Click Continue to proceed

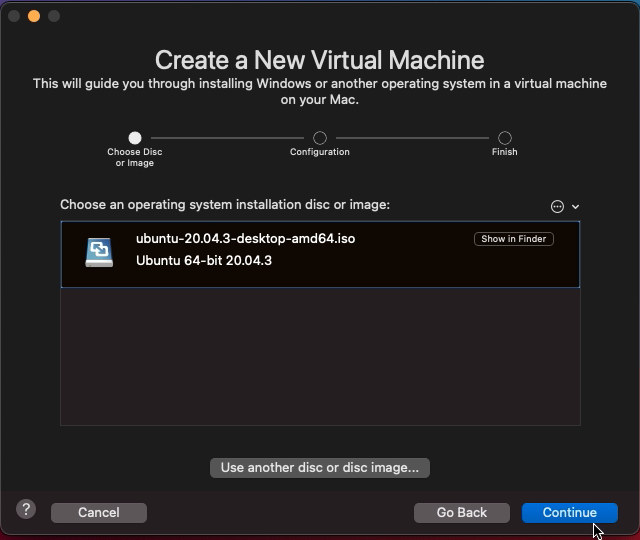point(569,513)
